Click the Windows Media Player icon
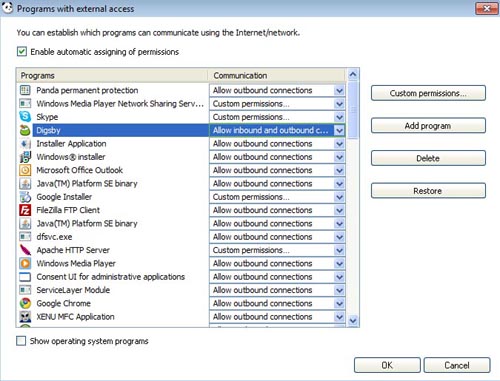 click(x=25, y=263)
